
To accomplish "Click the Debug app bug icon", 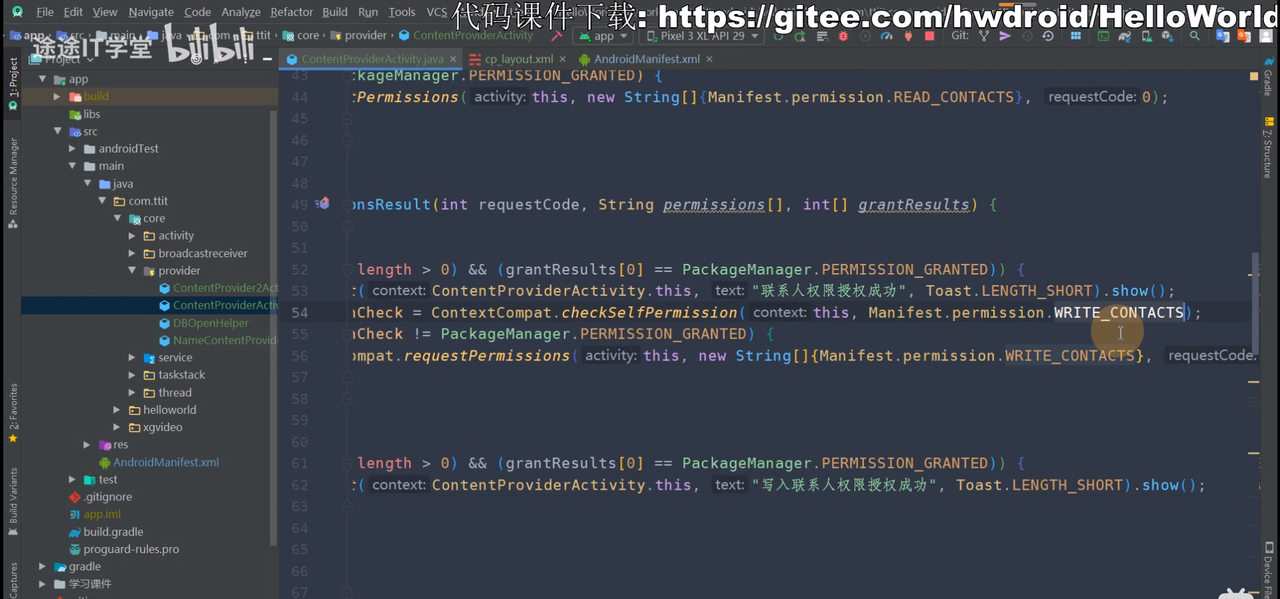I will (842, 36).
